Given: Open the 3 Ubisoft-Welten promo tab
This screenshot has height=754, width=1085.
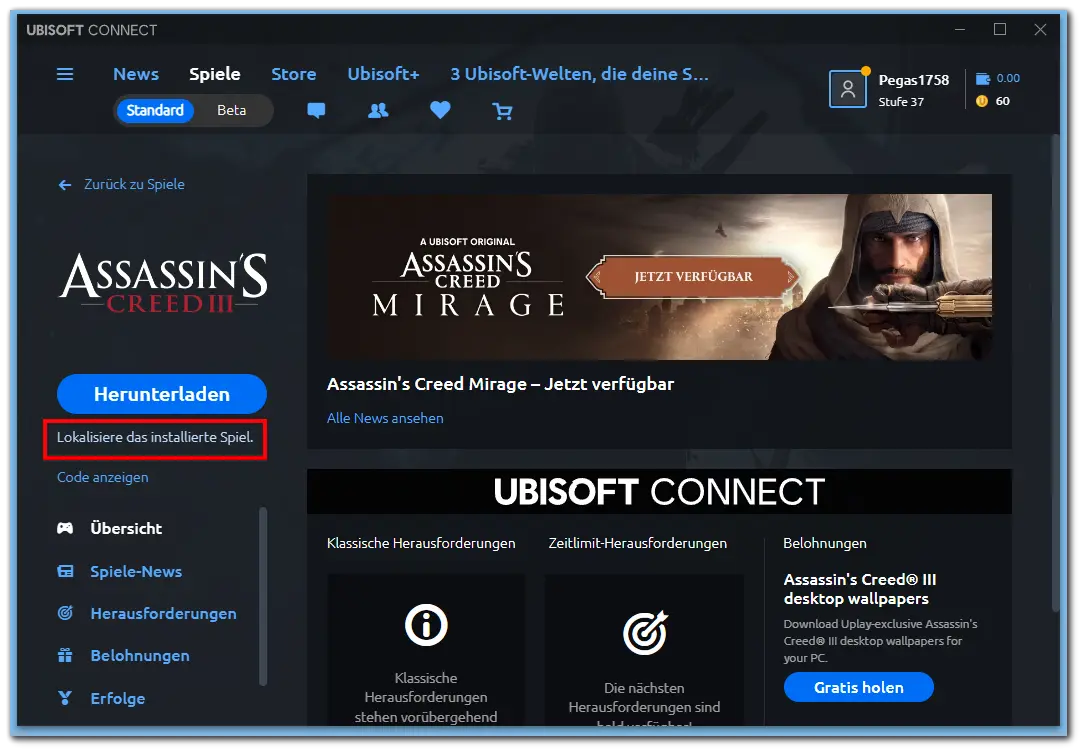Looking at the screenshot, I should click(580, 74).
